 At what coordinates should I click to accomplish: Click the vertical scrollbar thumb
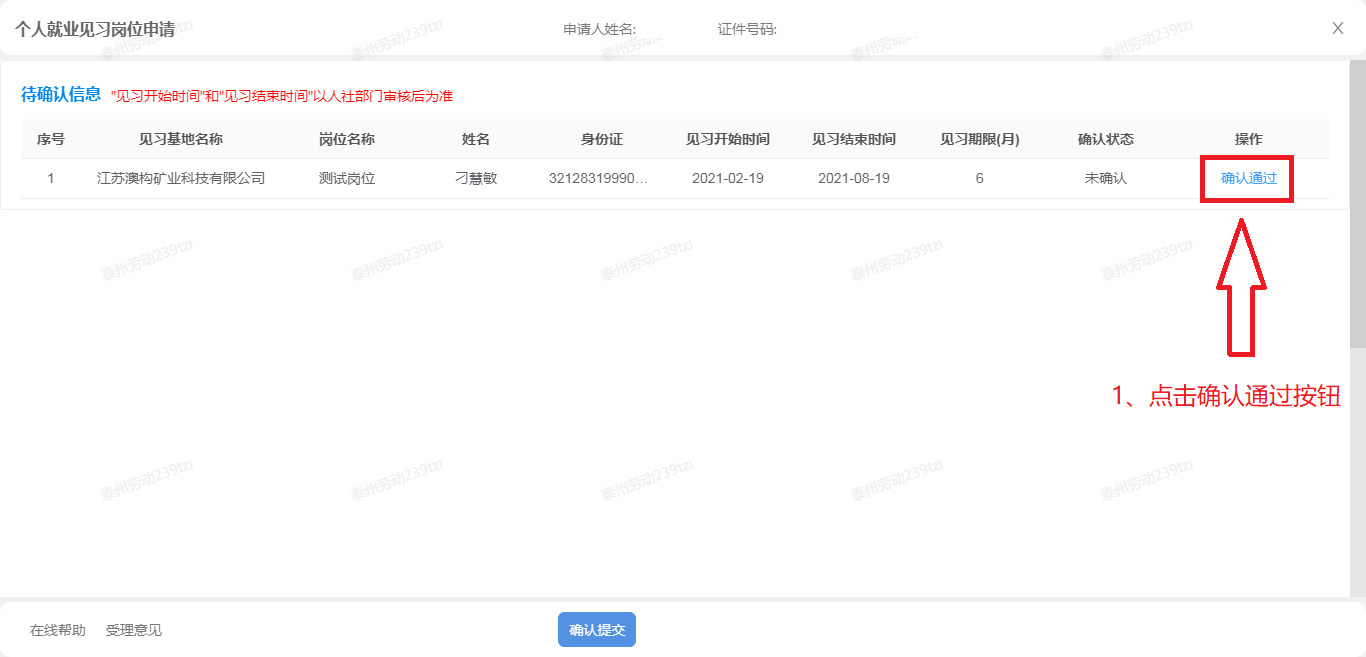coord(1357,200)
